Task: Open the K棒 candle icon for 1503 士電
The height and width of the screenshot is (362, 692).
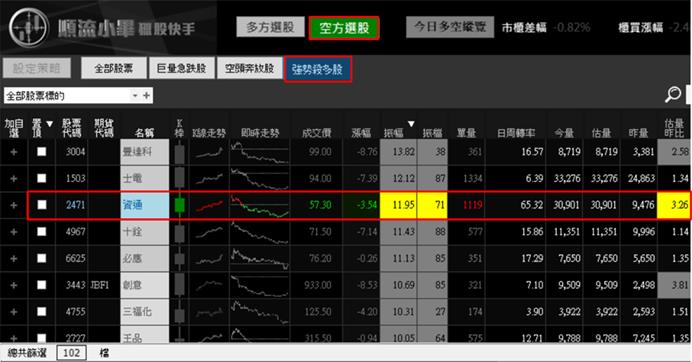Action: click(179, 178)
